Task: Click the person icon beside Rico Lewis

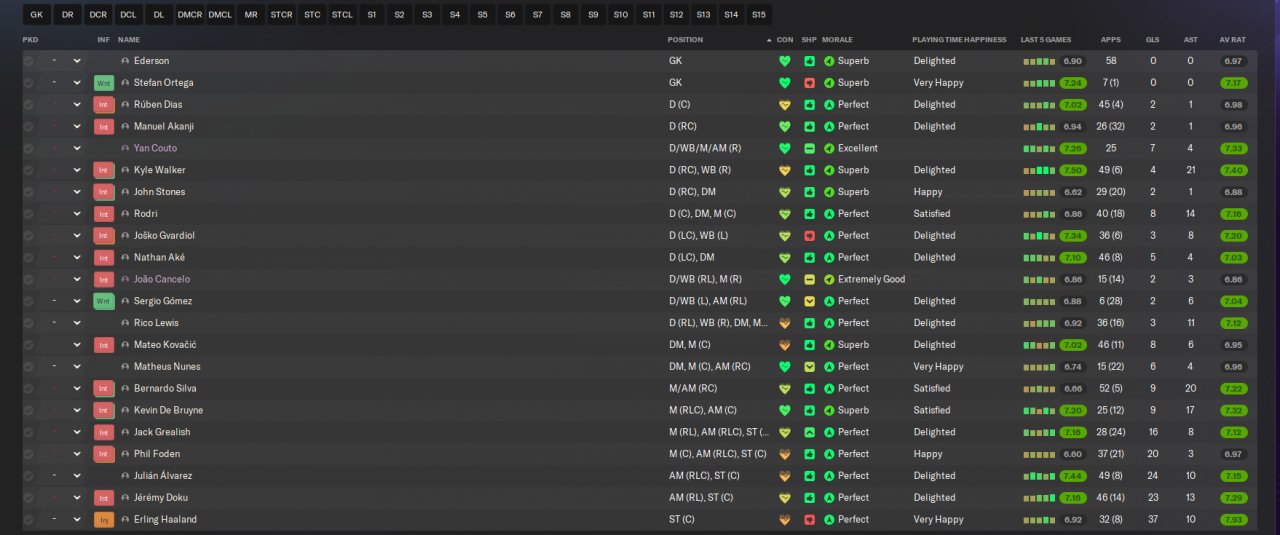Action: 125,323
